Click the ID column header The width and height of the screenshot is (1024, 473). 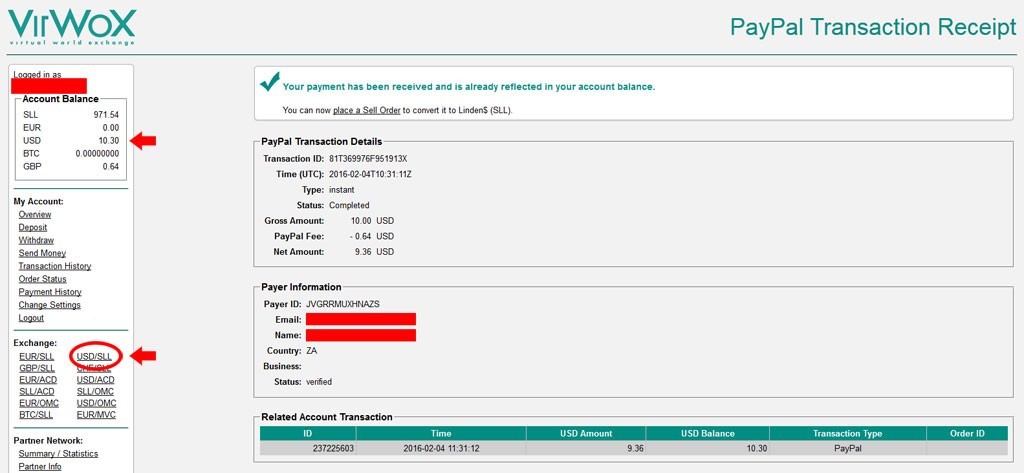[x=308, y=434]
